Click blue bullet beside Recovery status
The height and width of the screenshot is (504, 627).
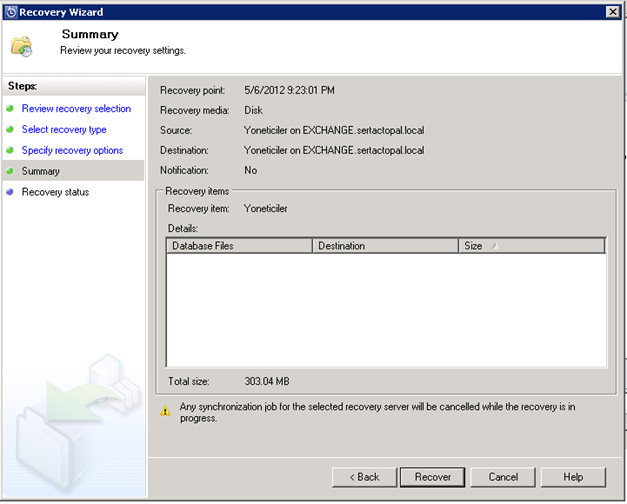click(10, 193)
